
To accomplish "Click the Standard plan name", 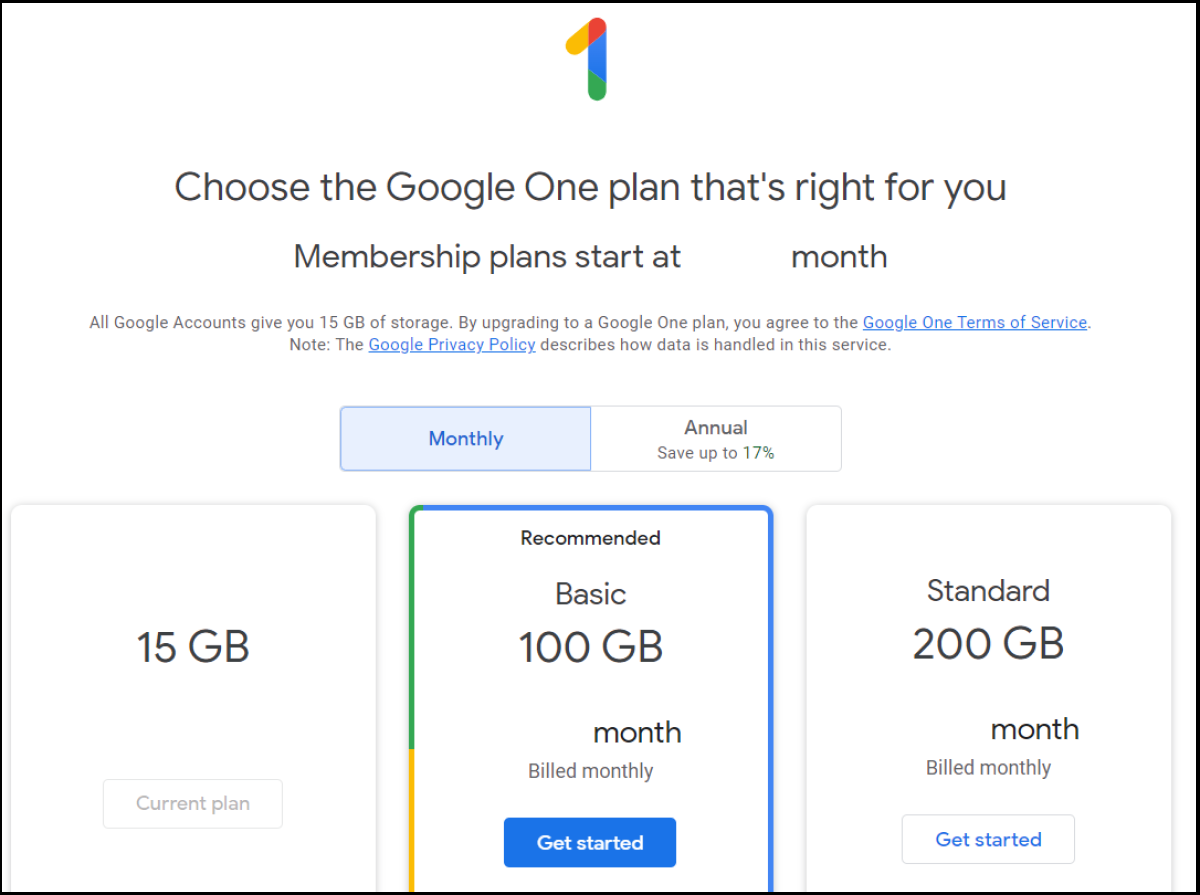I will [988, 591].
